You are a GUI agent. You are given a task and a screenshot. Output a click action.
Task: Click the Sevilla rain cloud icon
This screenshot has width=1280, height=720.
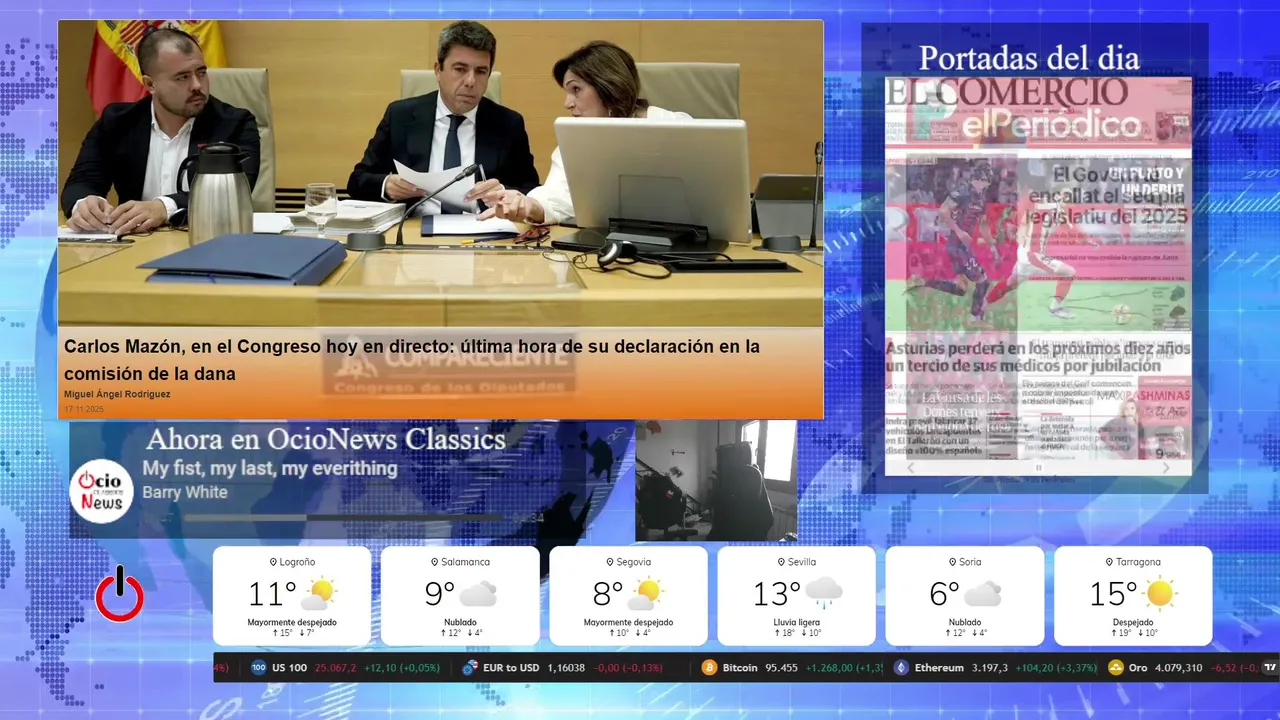(x=823, y=593)
